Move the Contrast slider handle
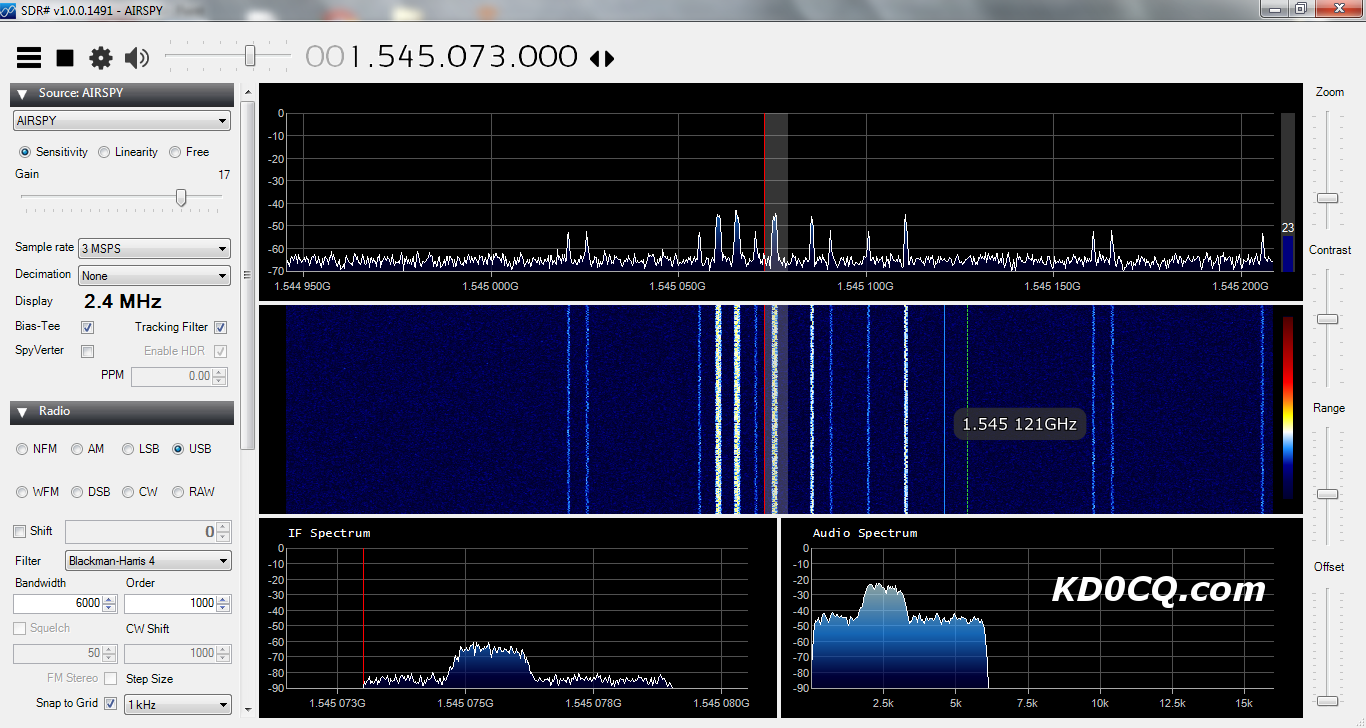This screenshot has height=728, width=1366. pos(1327,319)
